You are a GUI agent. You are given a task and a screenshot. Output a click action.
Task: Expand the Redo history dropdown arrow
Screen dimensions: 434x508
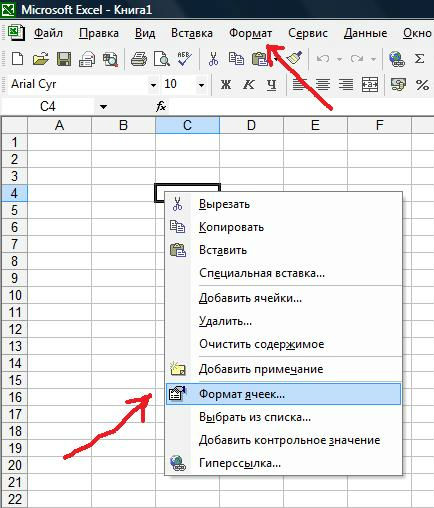point(373,59)
